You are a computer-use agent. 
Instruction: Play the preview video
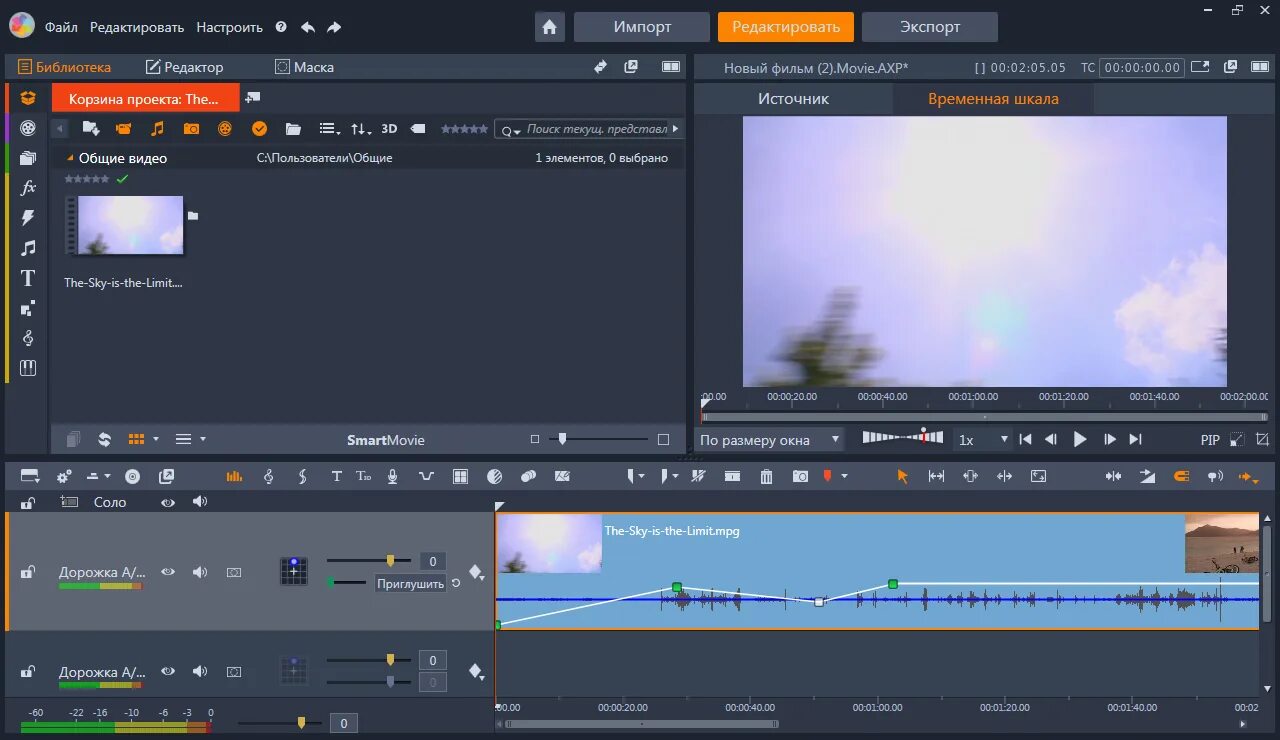tap(1080, 439)
